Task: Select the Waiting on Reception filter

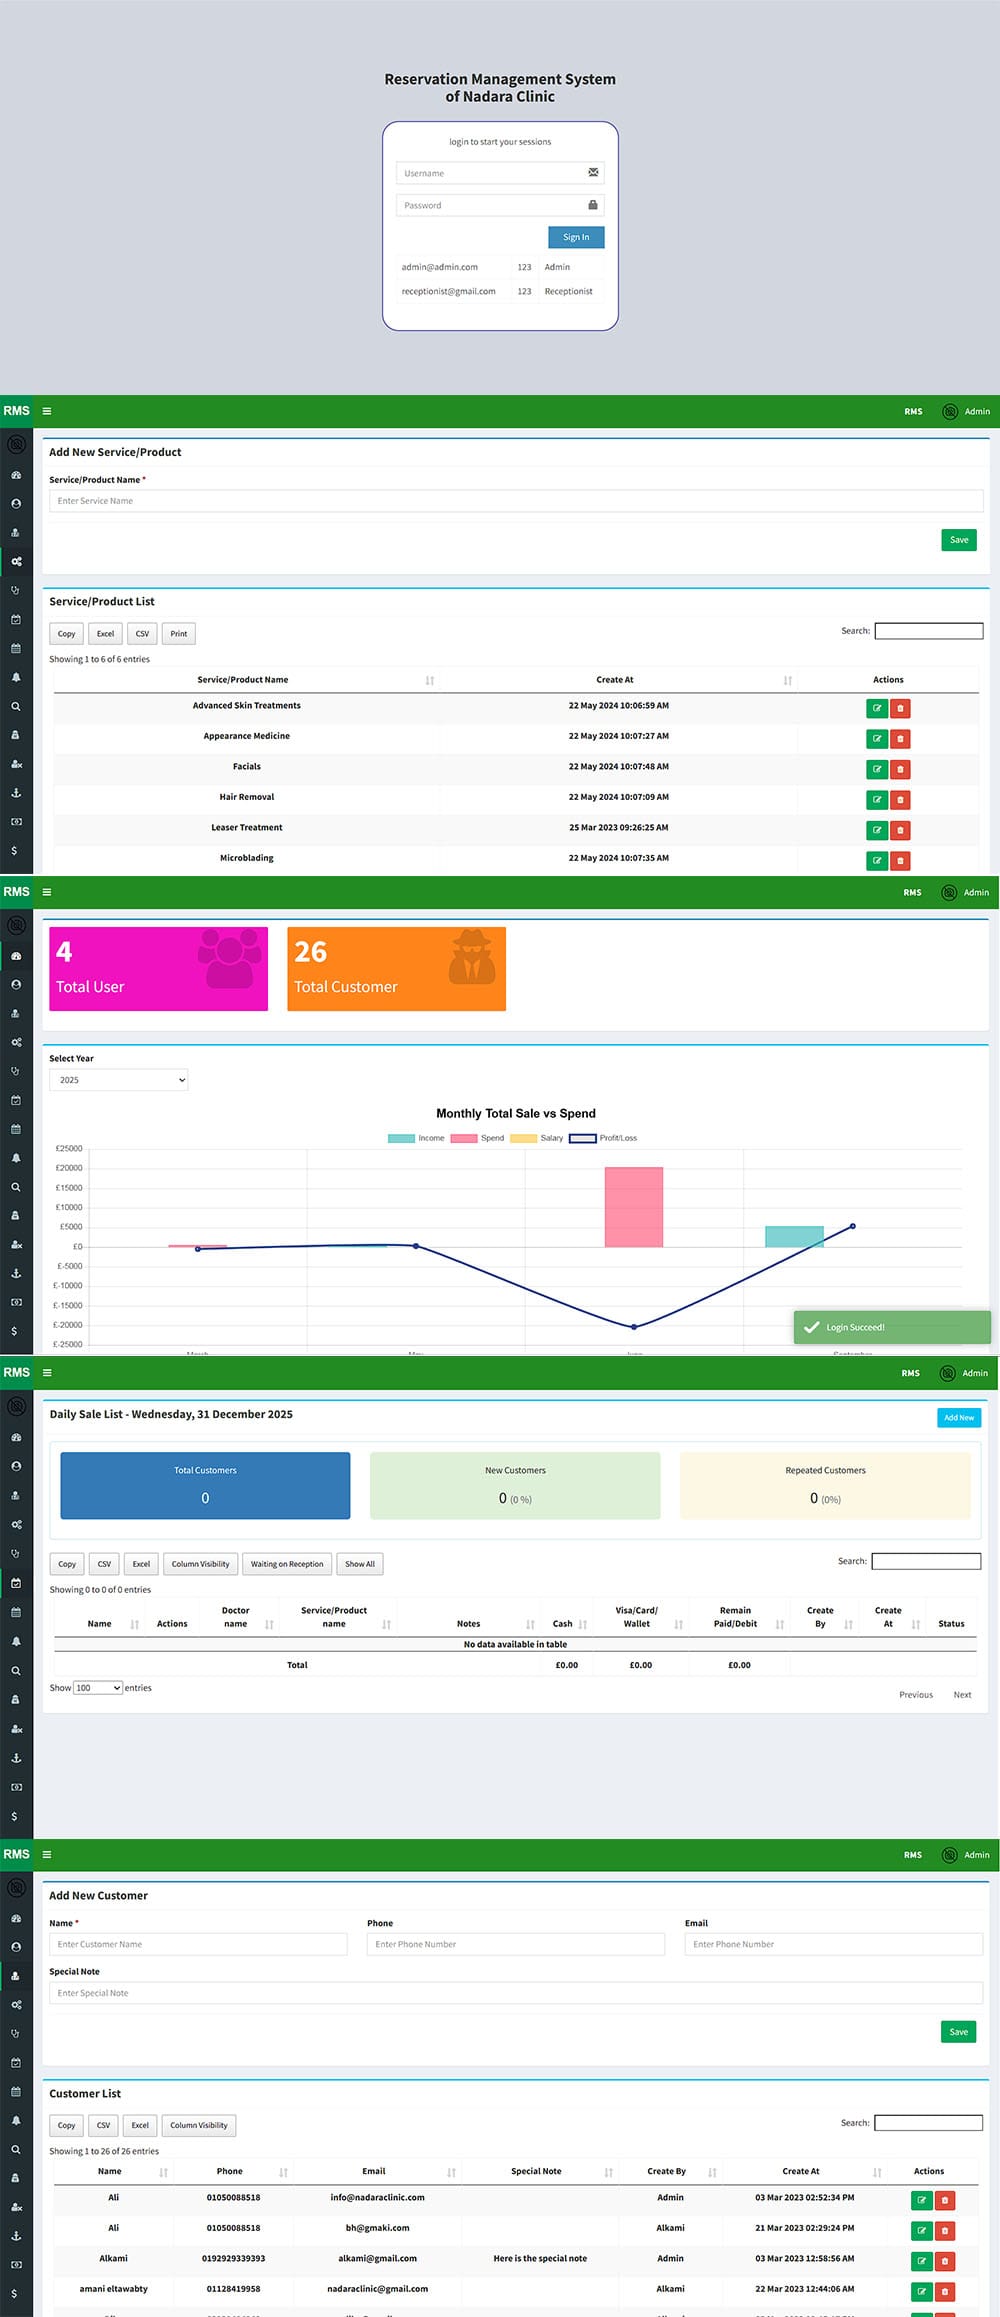Action: point(287,1564)
